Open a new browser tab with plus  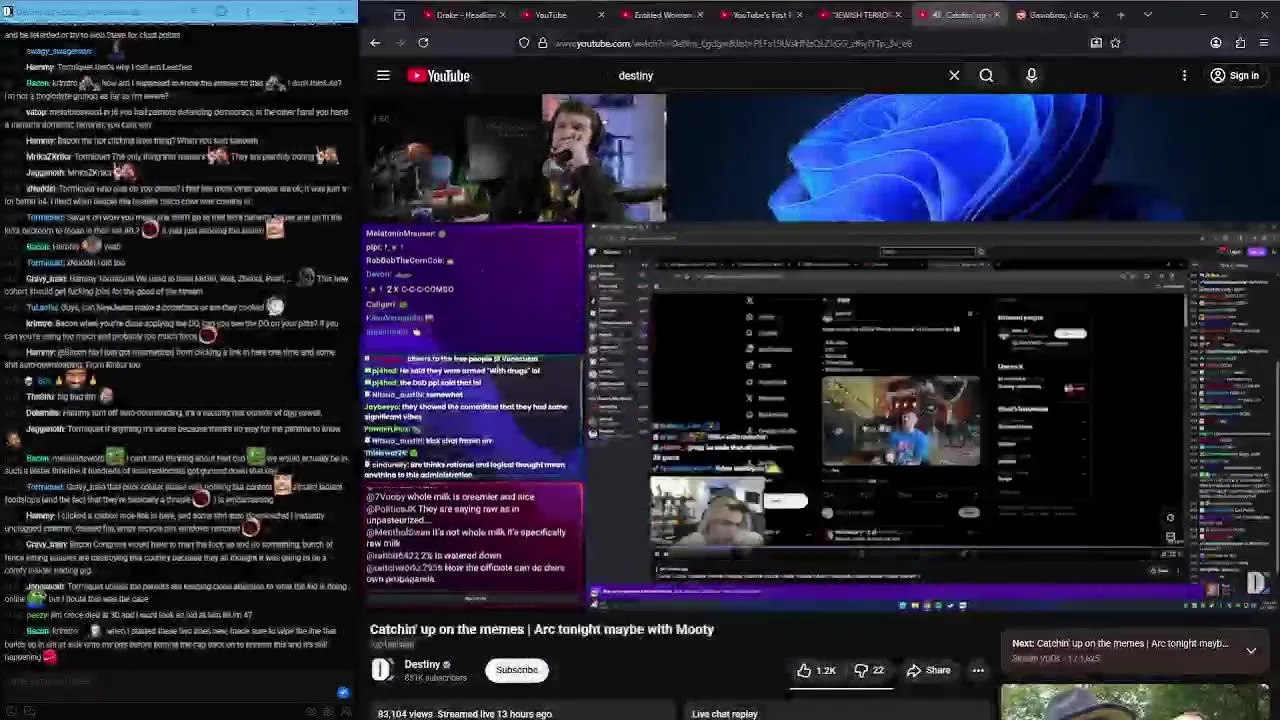click(1121, 15)
